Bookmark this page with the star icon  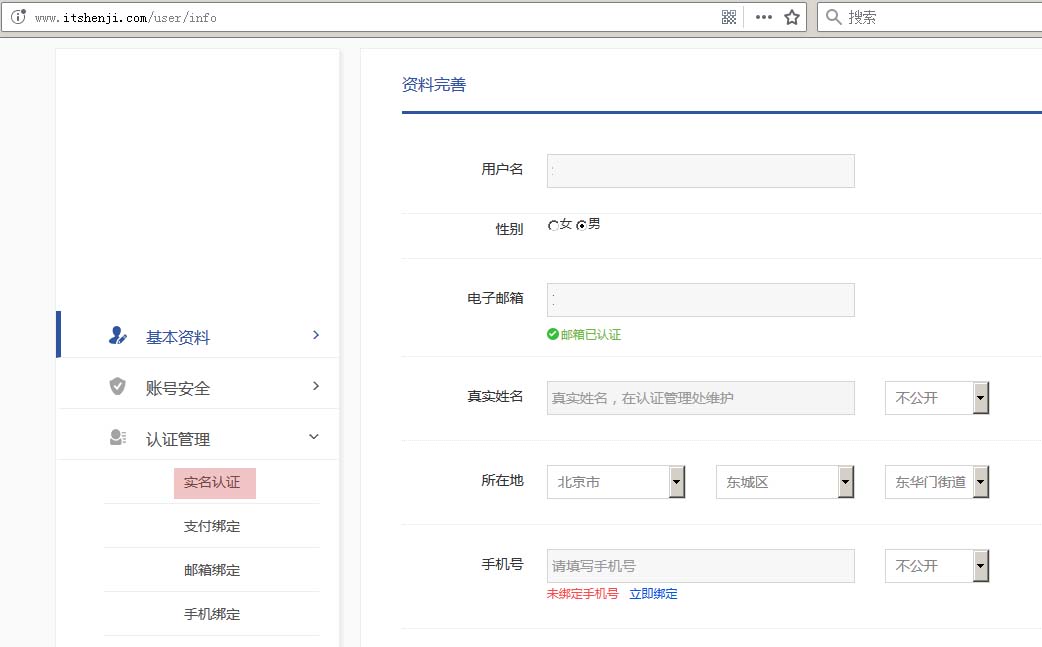[792, 17]
